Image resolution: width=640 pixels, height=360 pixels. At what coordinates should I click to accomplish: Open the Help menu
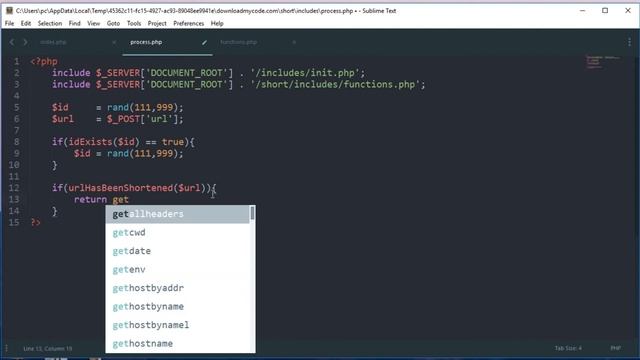217,23
